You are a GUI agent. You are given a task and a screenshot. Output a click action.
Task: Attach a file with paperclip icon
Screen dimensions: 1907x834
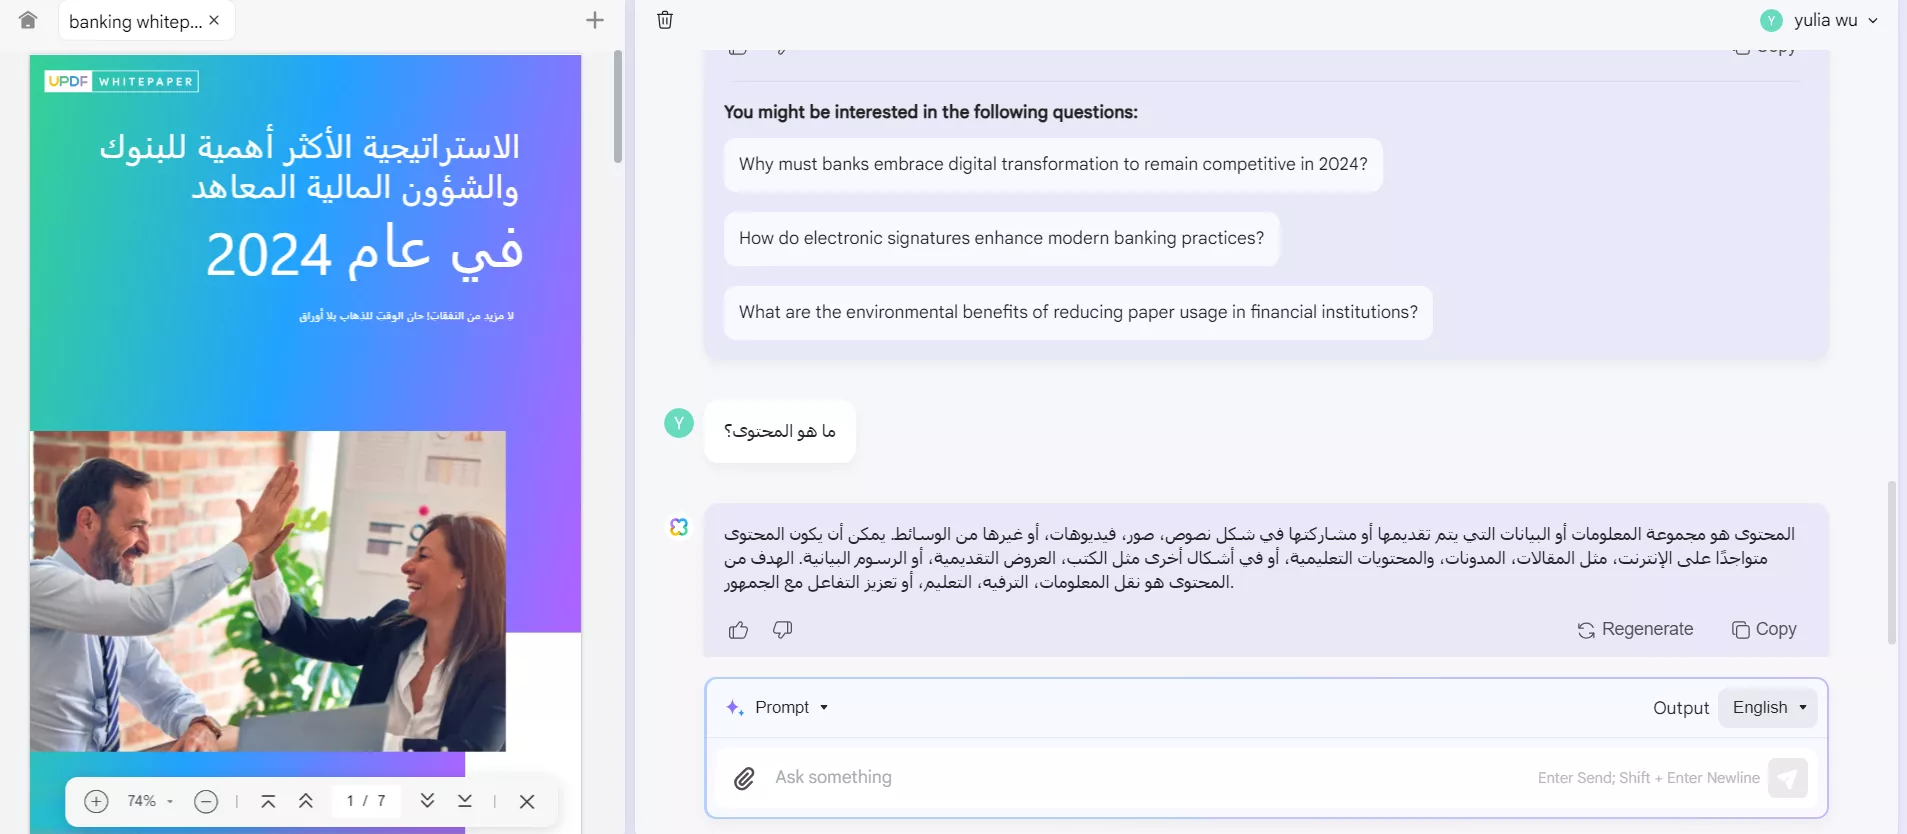tap(744, 778)
